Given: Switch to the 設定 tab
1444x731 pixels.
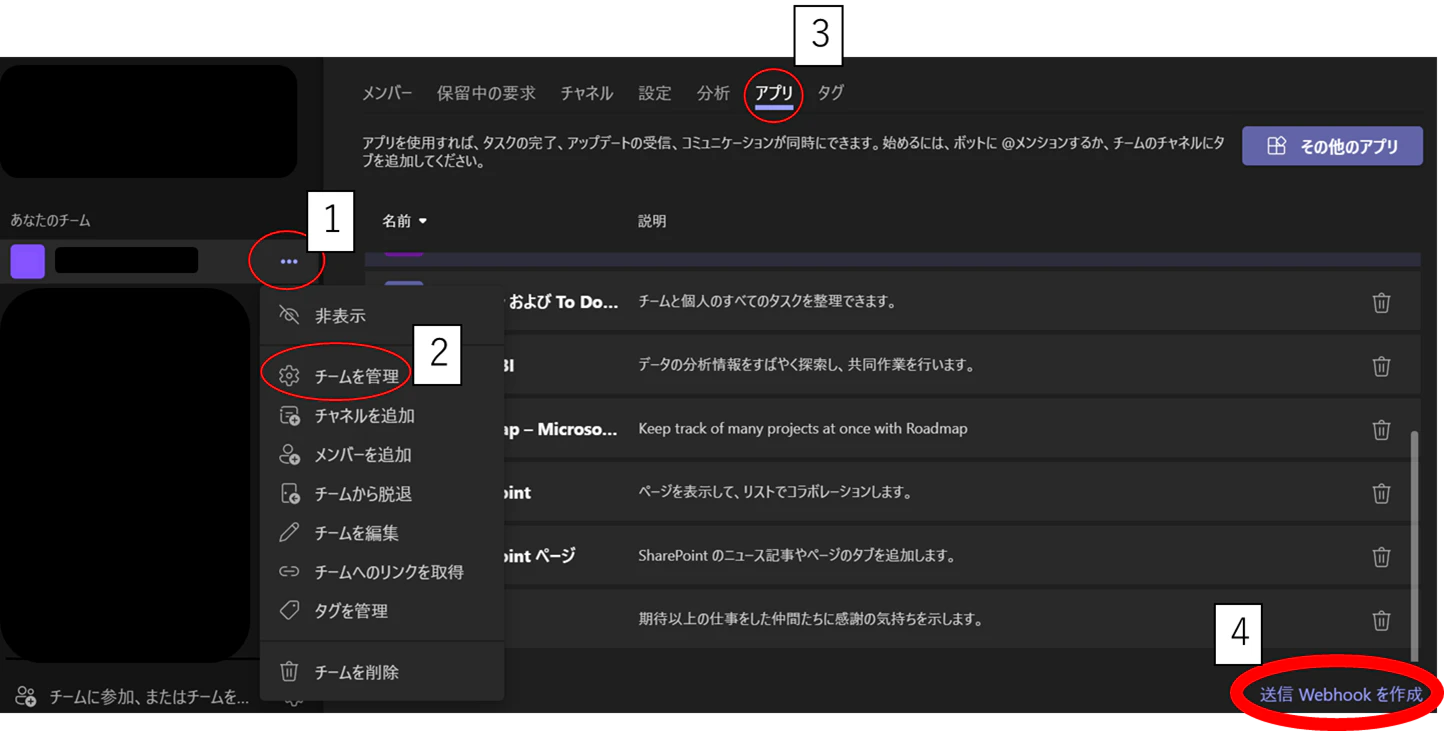Looking at the screenshot, I should point(655,93).
